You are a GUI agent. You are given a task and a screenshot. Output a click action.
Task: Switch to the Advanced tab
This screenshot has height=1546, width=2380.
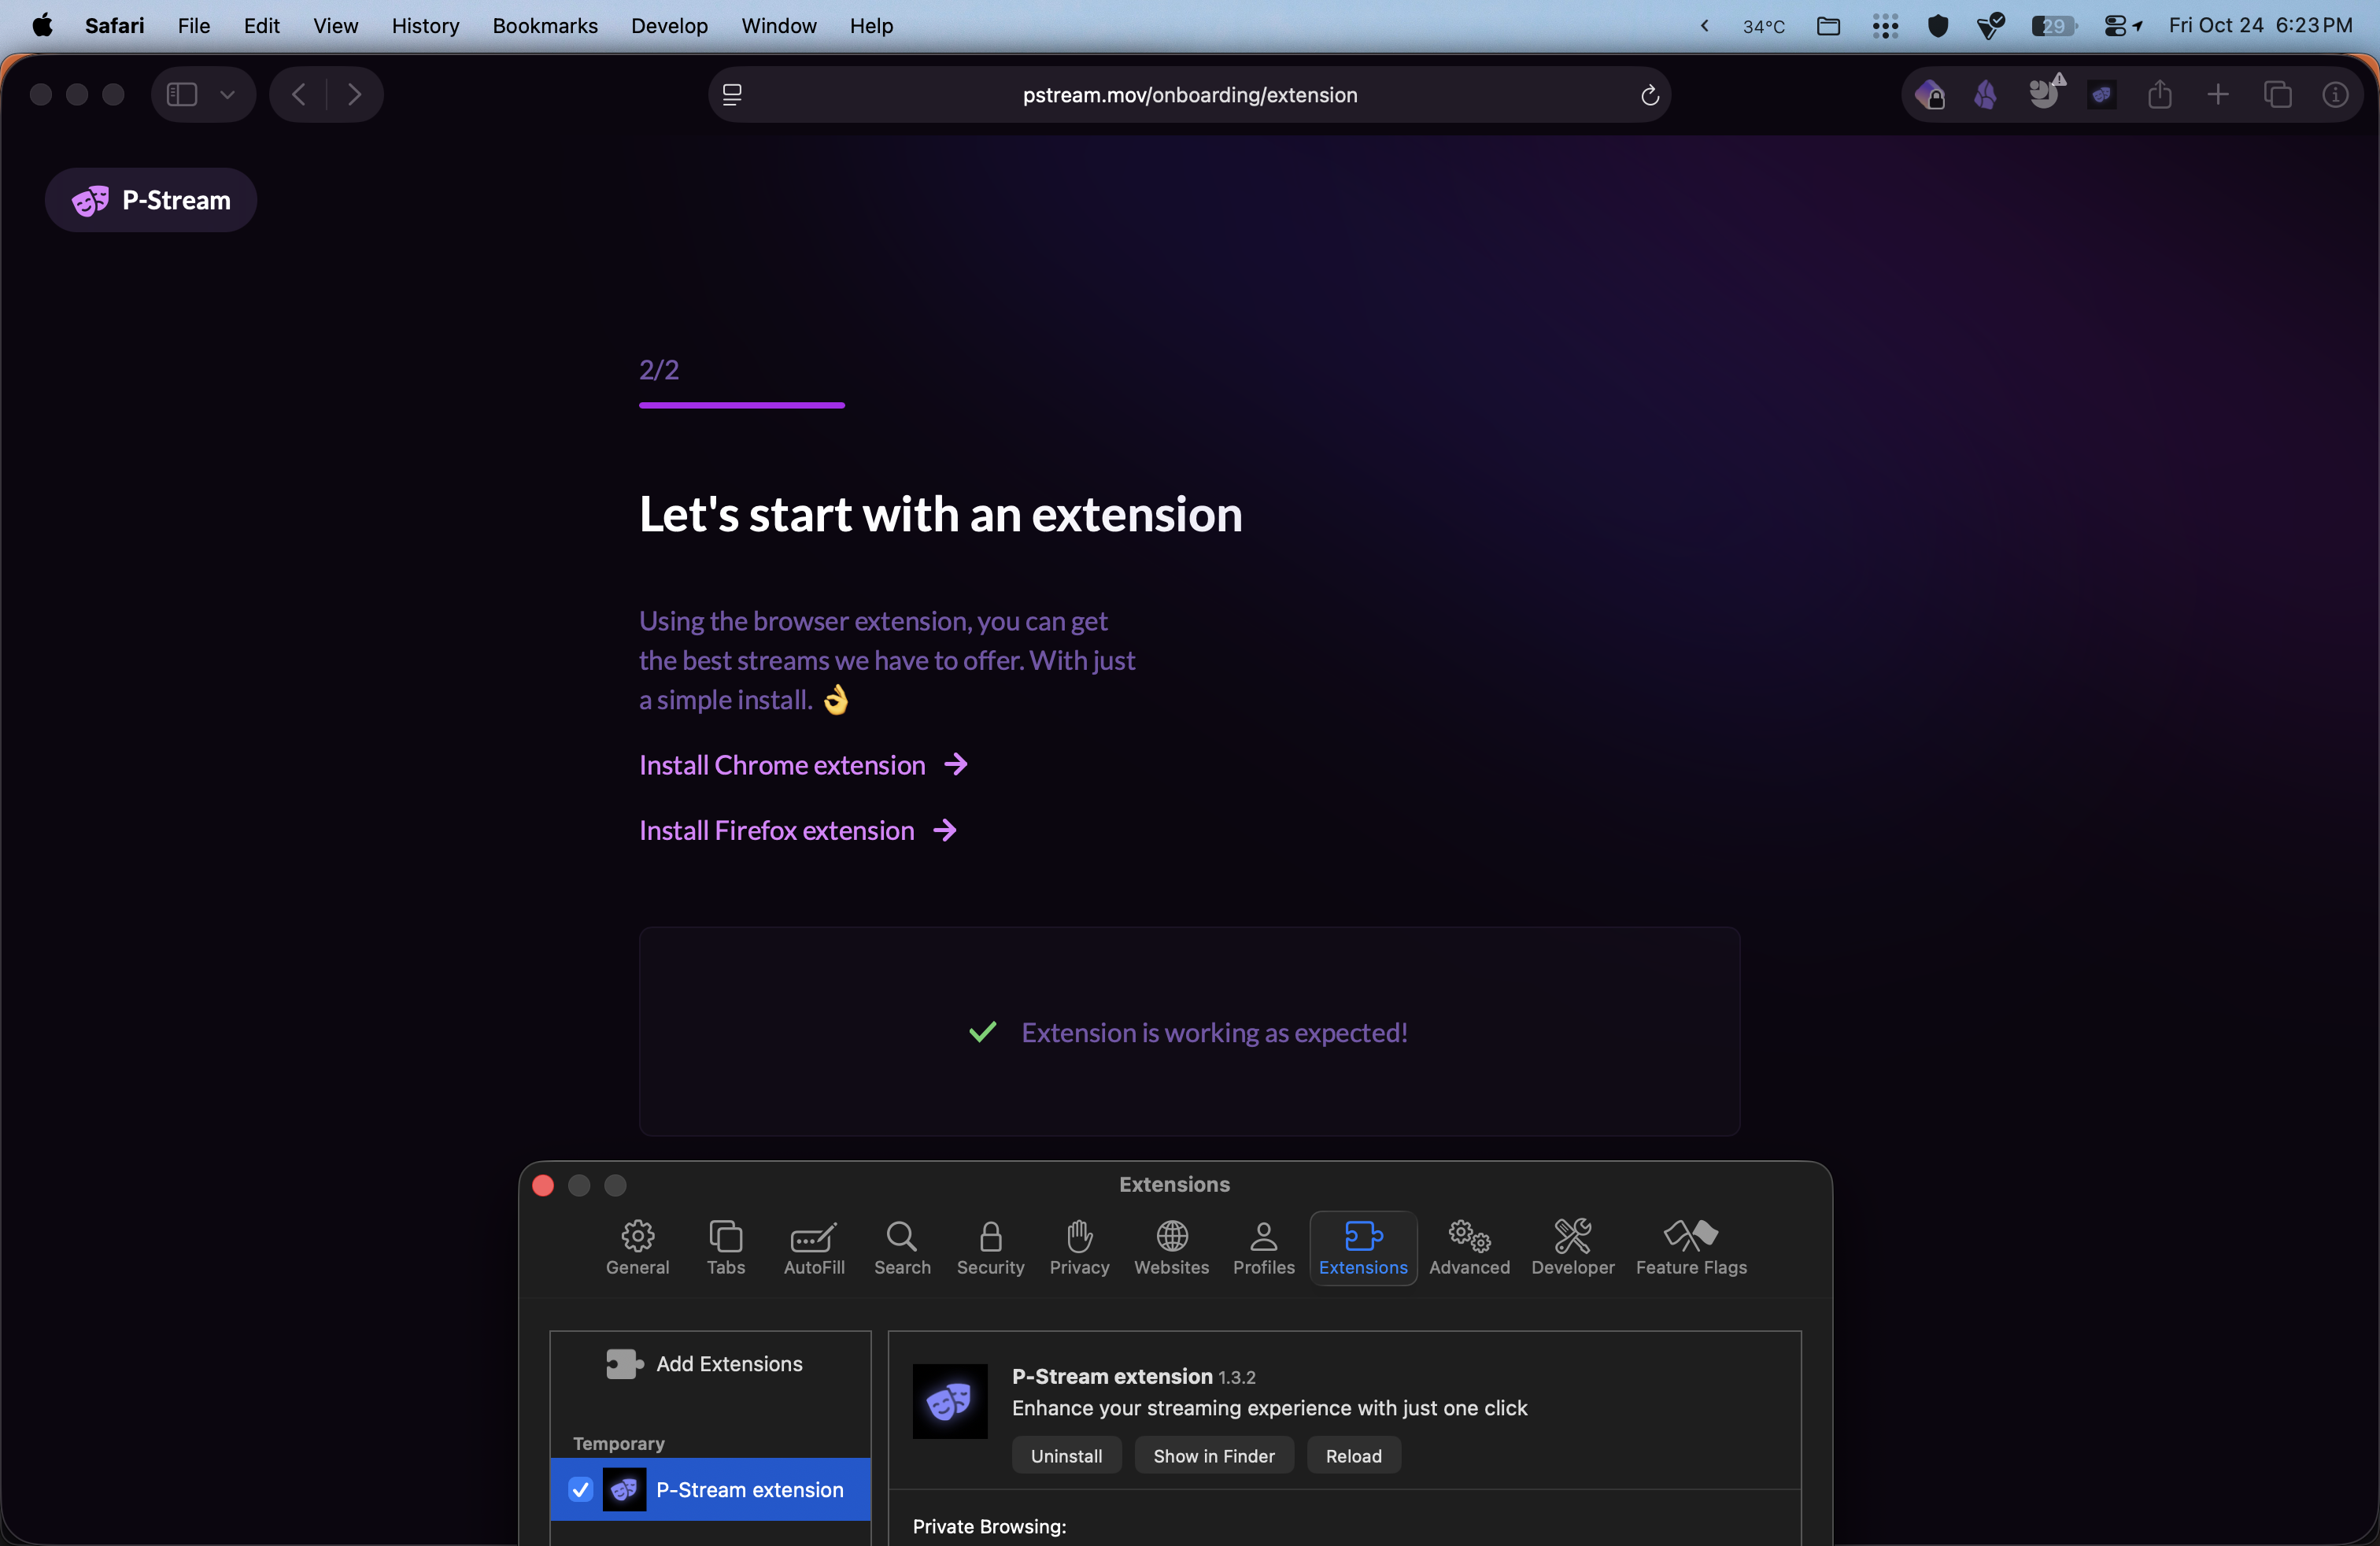click(x=1469, y=1247)
